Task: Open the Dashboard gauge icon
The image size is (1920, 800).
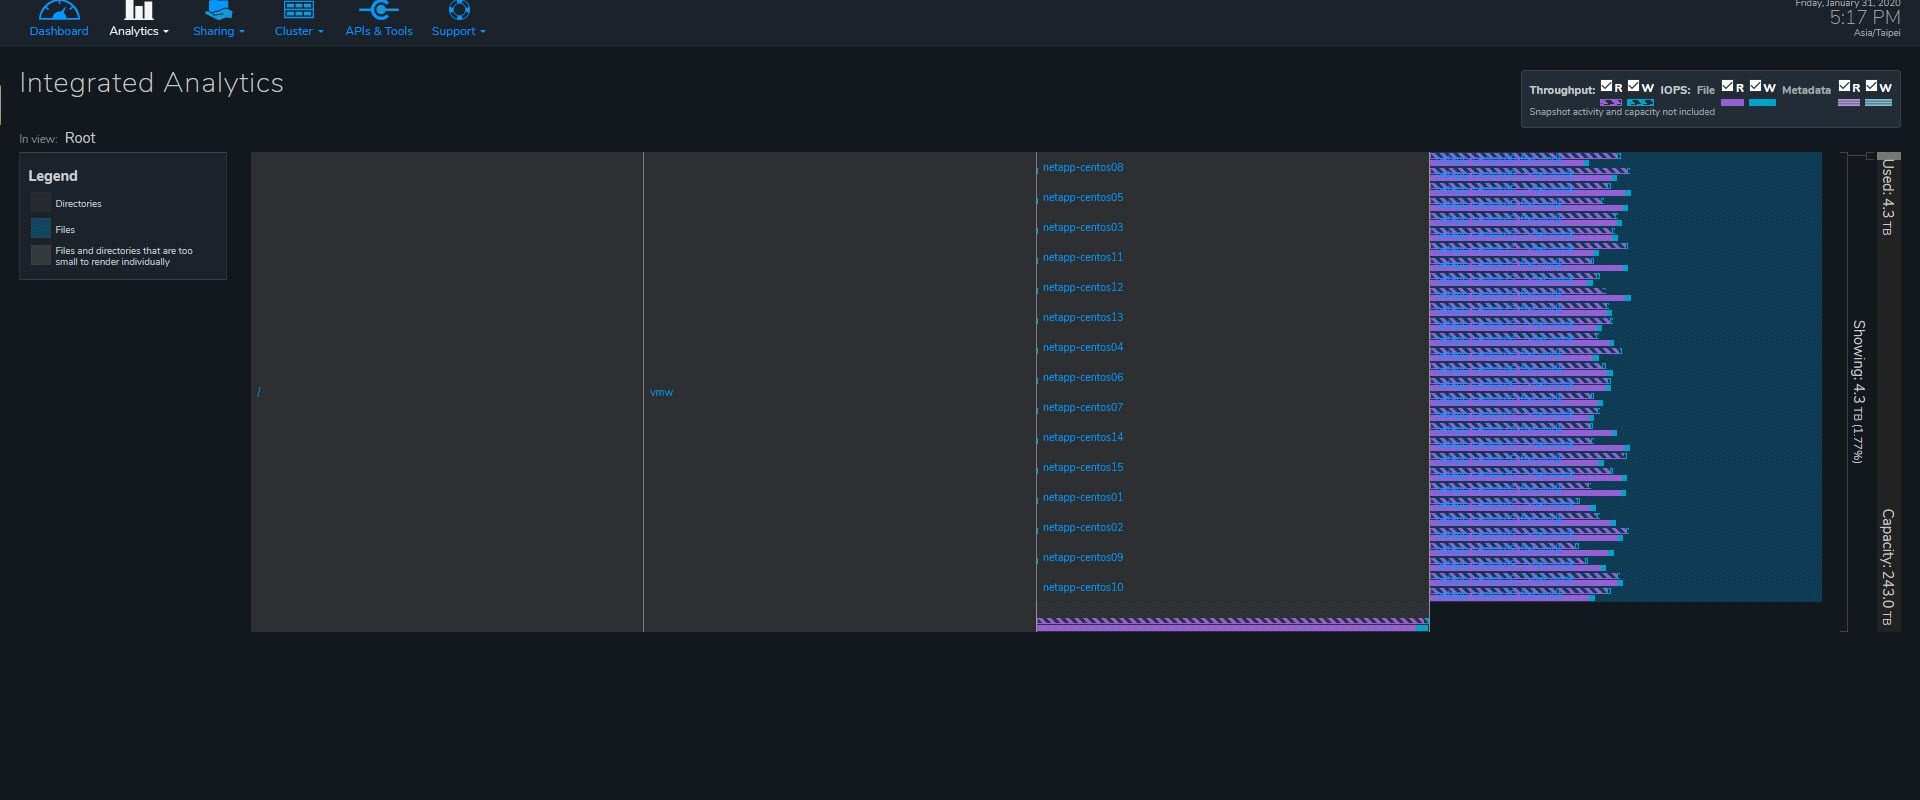Action: [x=58, y=10]
